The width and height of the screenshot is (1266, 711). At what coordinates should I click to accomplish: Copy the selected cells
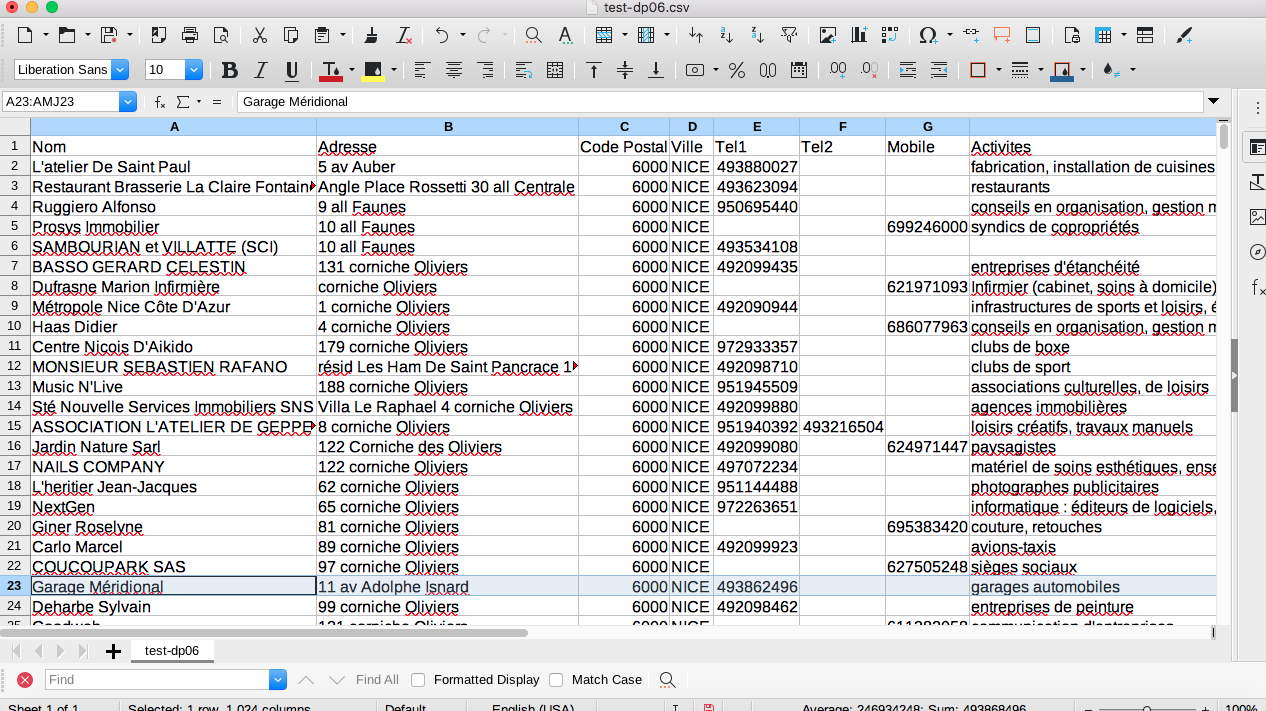[291, 36]
